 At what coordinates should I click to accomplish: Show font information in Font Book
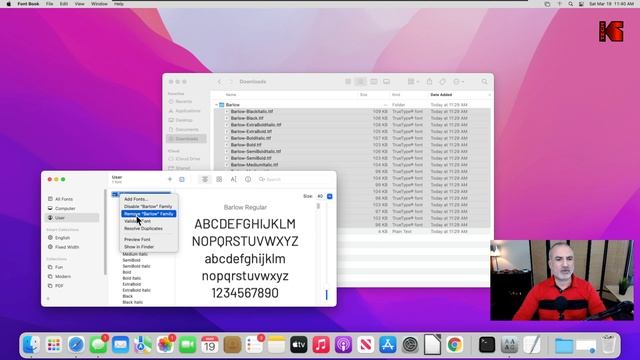[248, 179]
